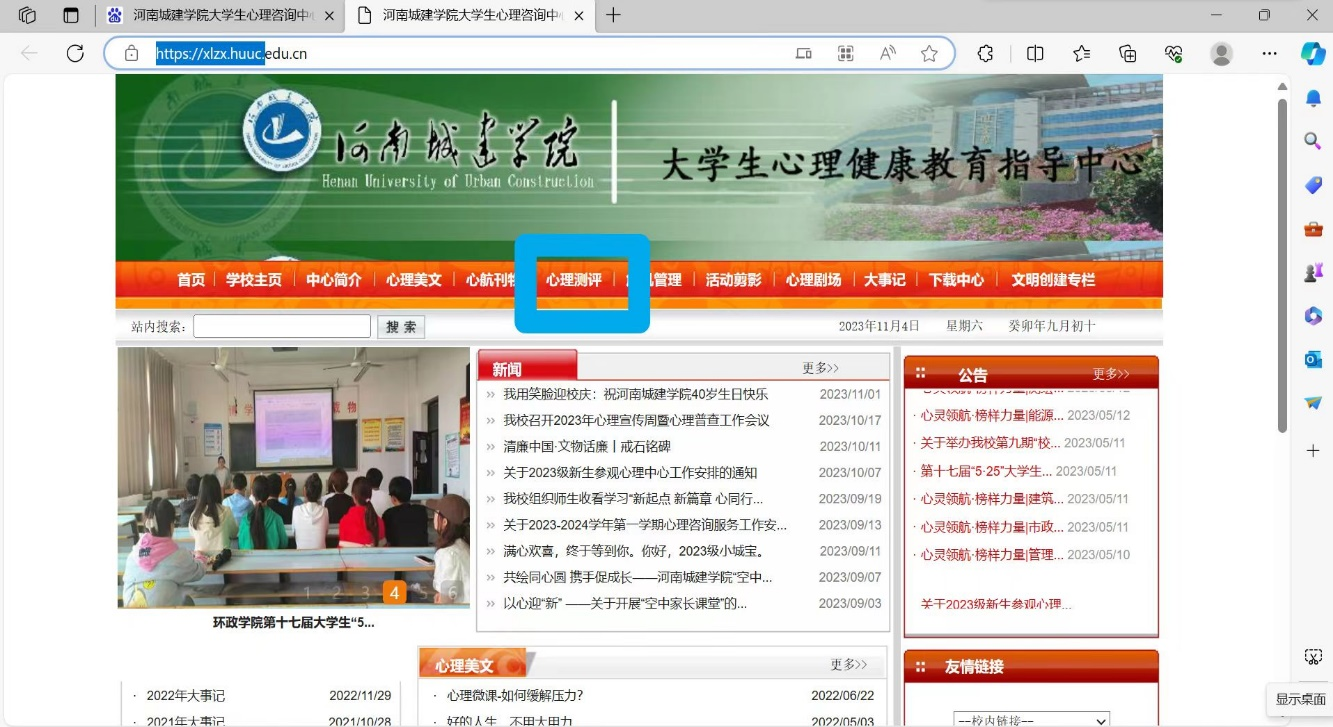Viewport: 1333px width, 727px height.
Task: Add this page to favorites with the star
Action: coord(930,54)
